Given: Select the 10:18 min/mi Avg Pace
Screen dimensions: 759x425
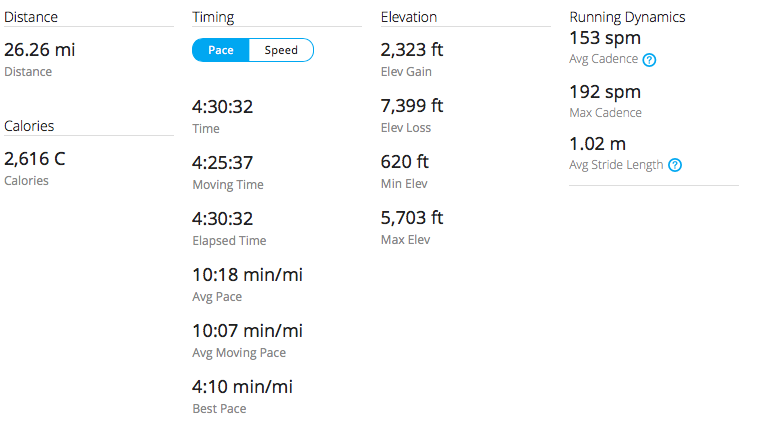Looking at the screenshot, I should (x=246, y=275).
